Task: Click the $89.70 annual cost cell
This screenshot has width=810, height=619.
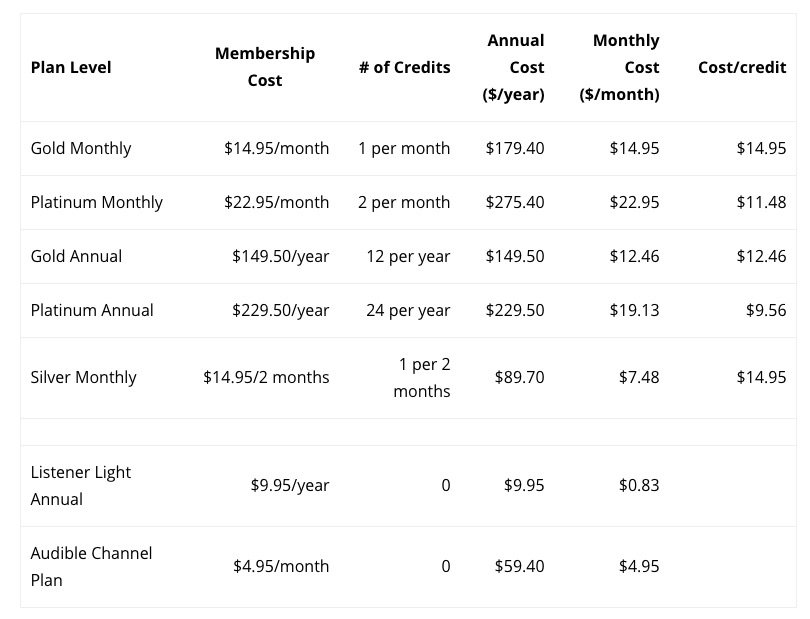Action: tap(519, 377)
